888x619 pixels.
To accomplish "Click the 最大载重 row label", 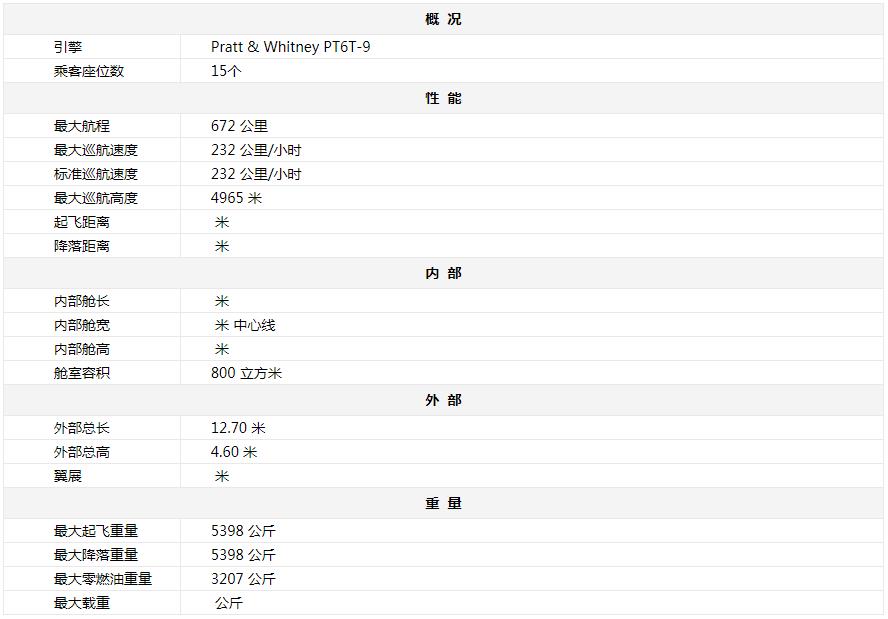I will (82, 603).
